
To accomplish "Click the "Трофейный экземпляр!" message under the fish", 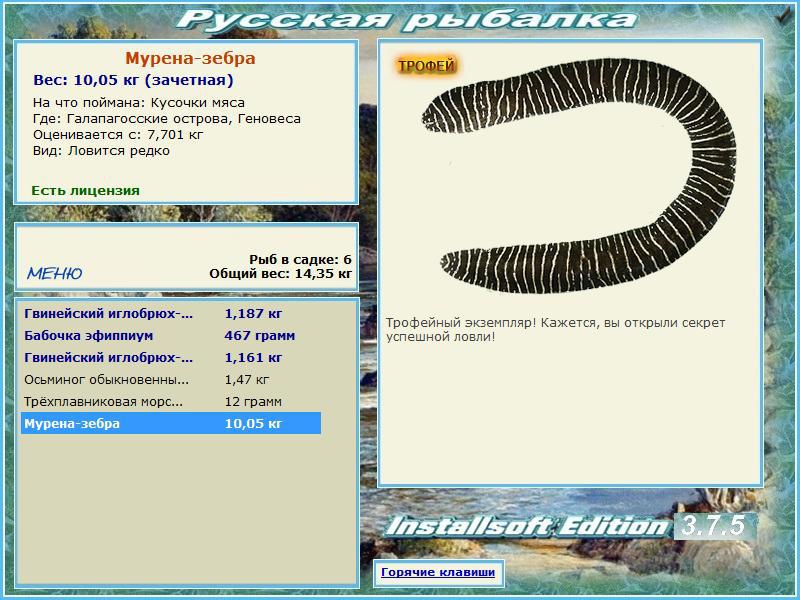I will 555,330.
